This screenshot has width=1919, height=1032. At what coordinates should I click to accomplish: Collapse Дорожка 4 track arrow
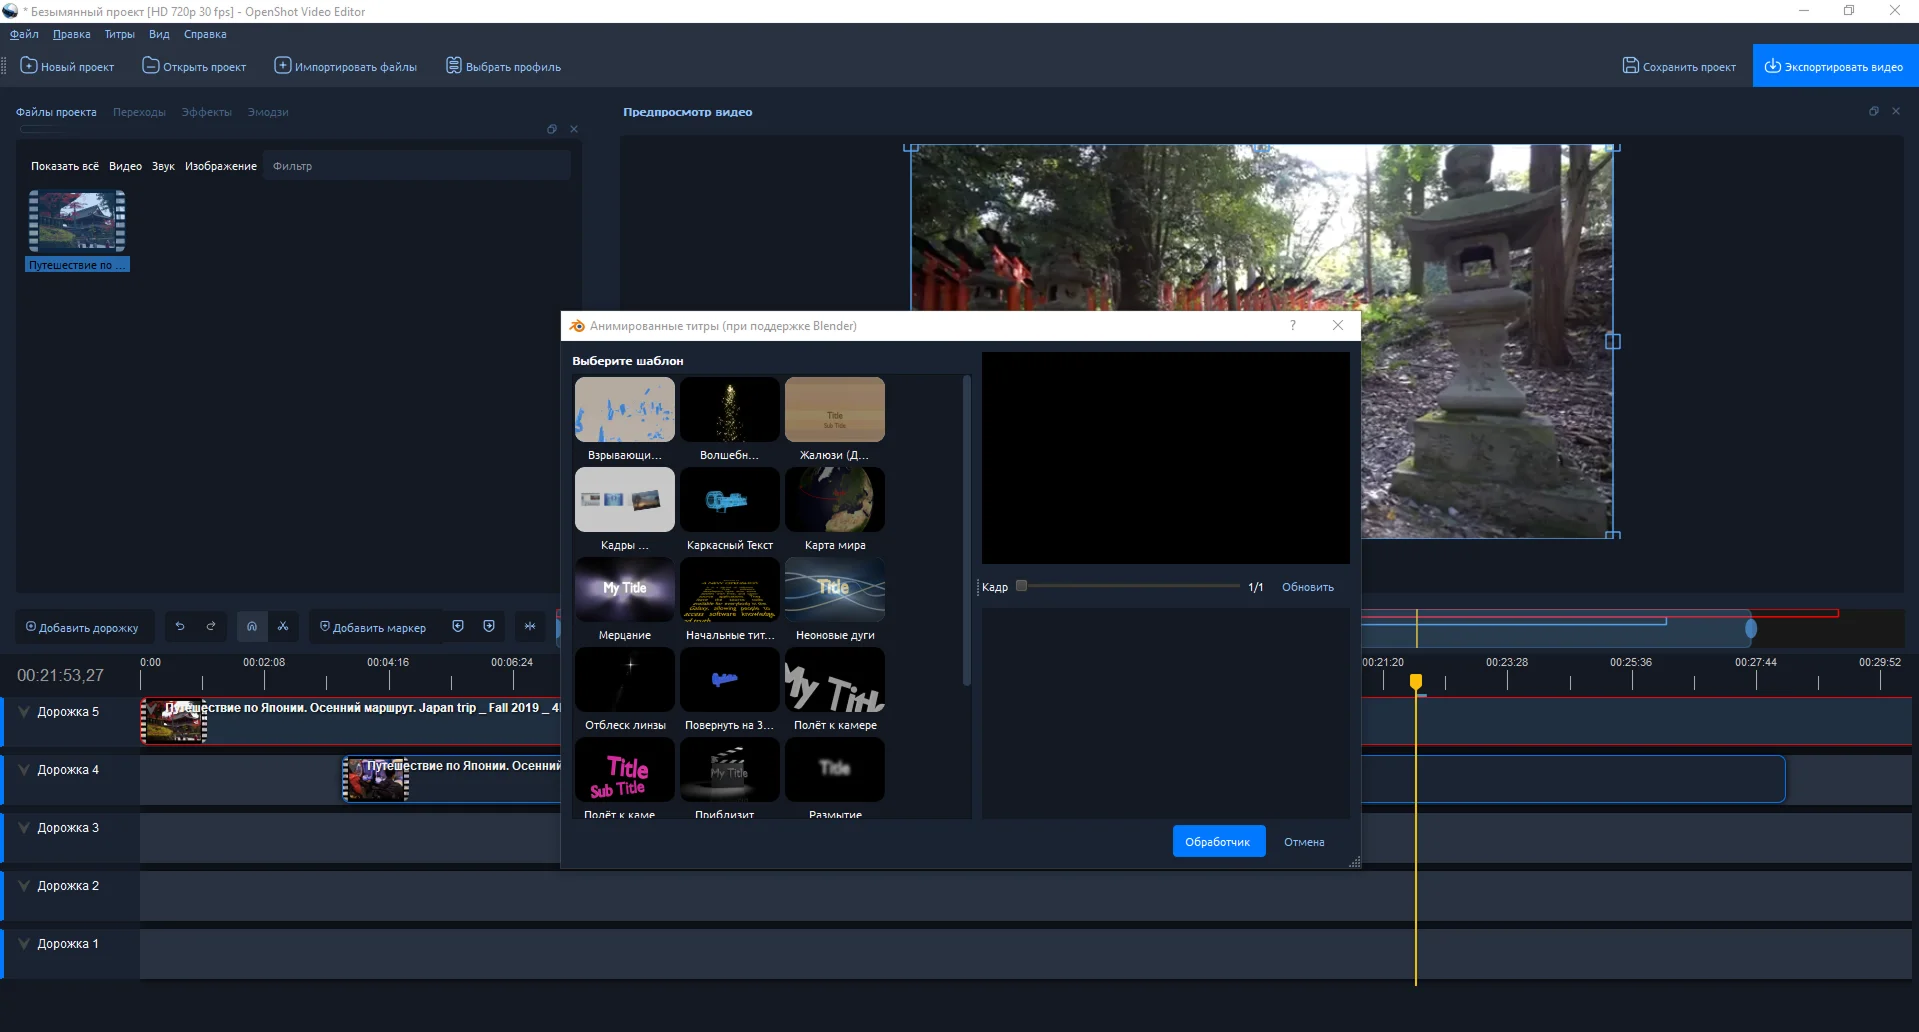coord(24,770)
